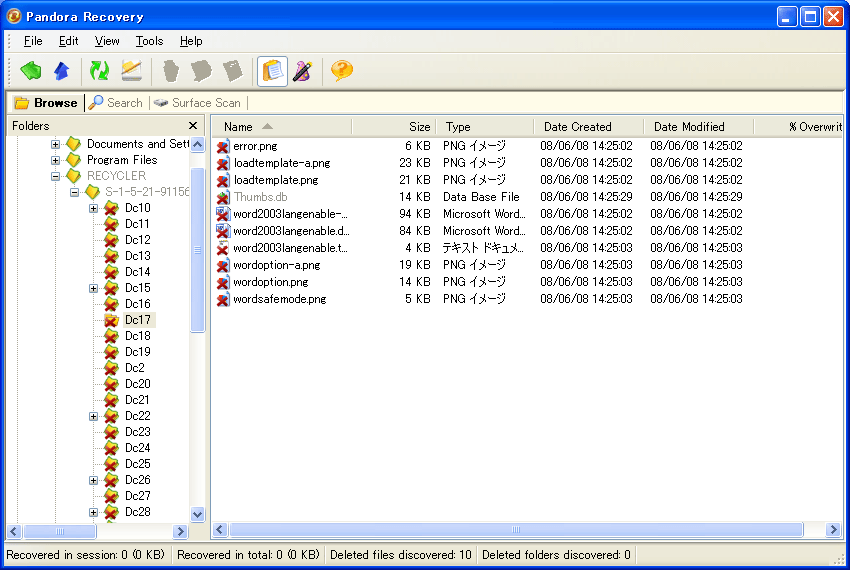Click the folder tree scroll down arrow
The width and height of the screenshot is (850, 570).
coord(197,514)
